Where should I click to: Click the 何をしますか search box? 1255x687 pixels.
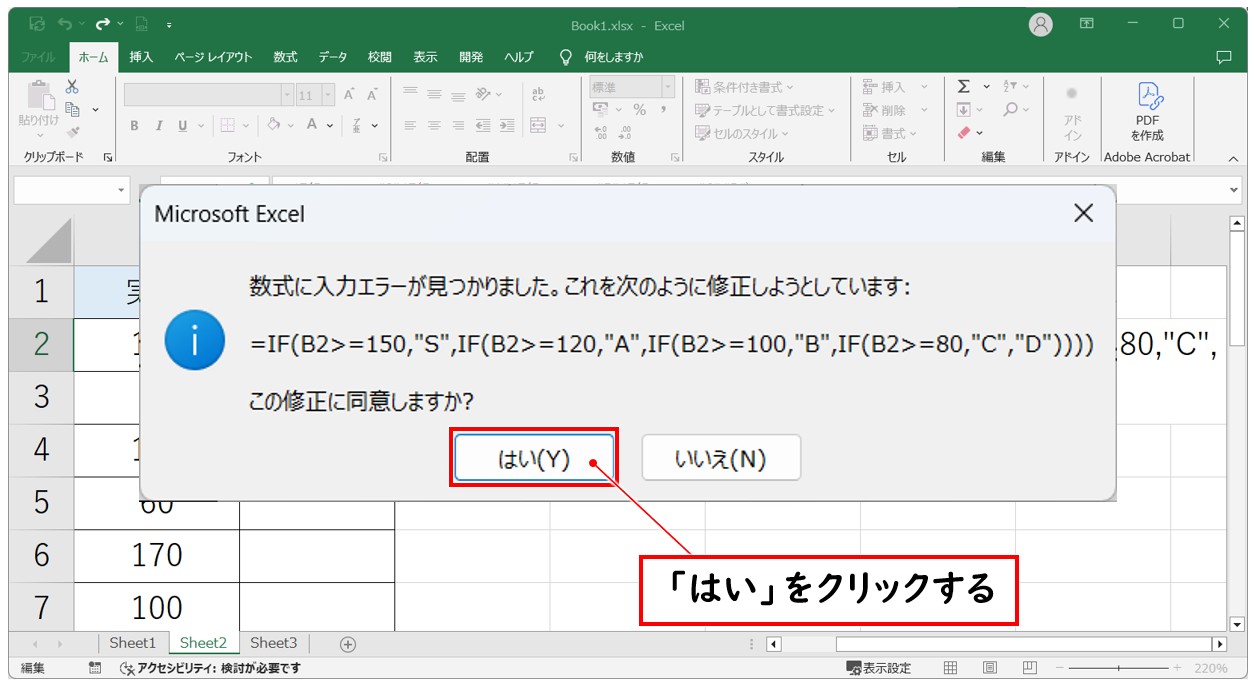coord(604,57)
